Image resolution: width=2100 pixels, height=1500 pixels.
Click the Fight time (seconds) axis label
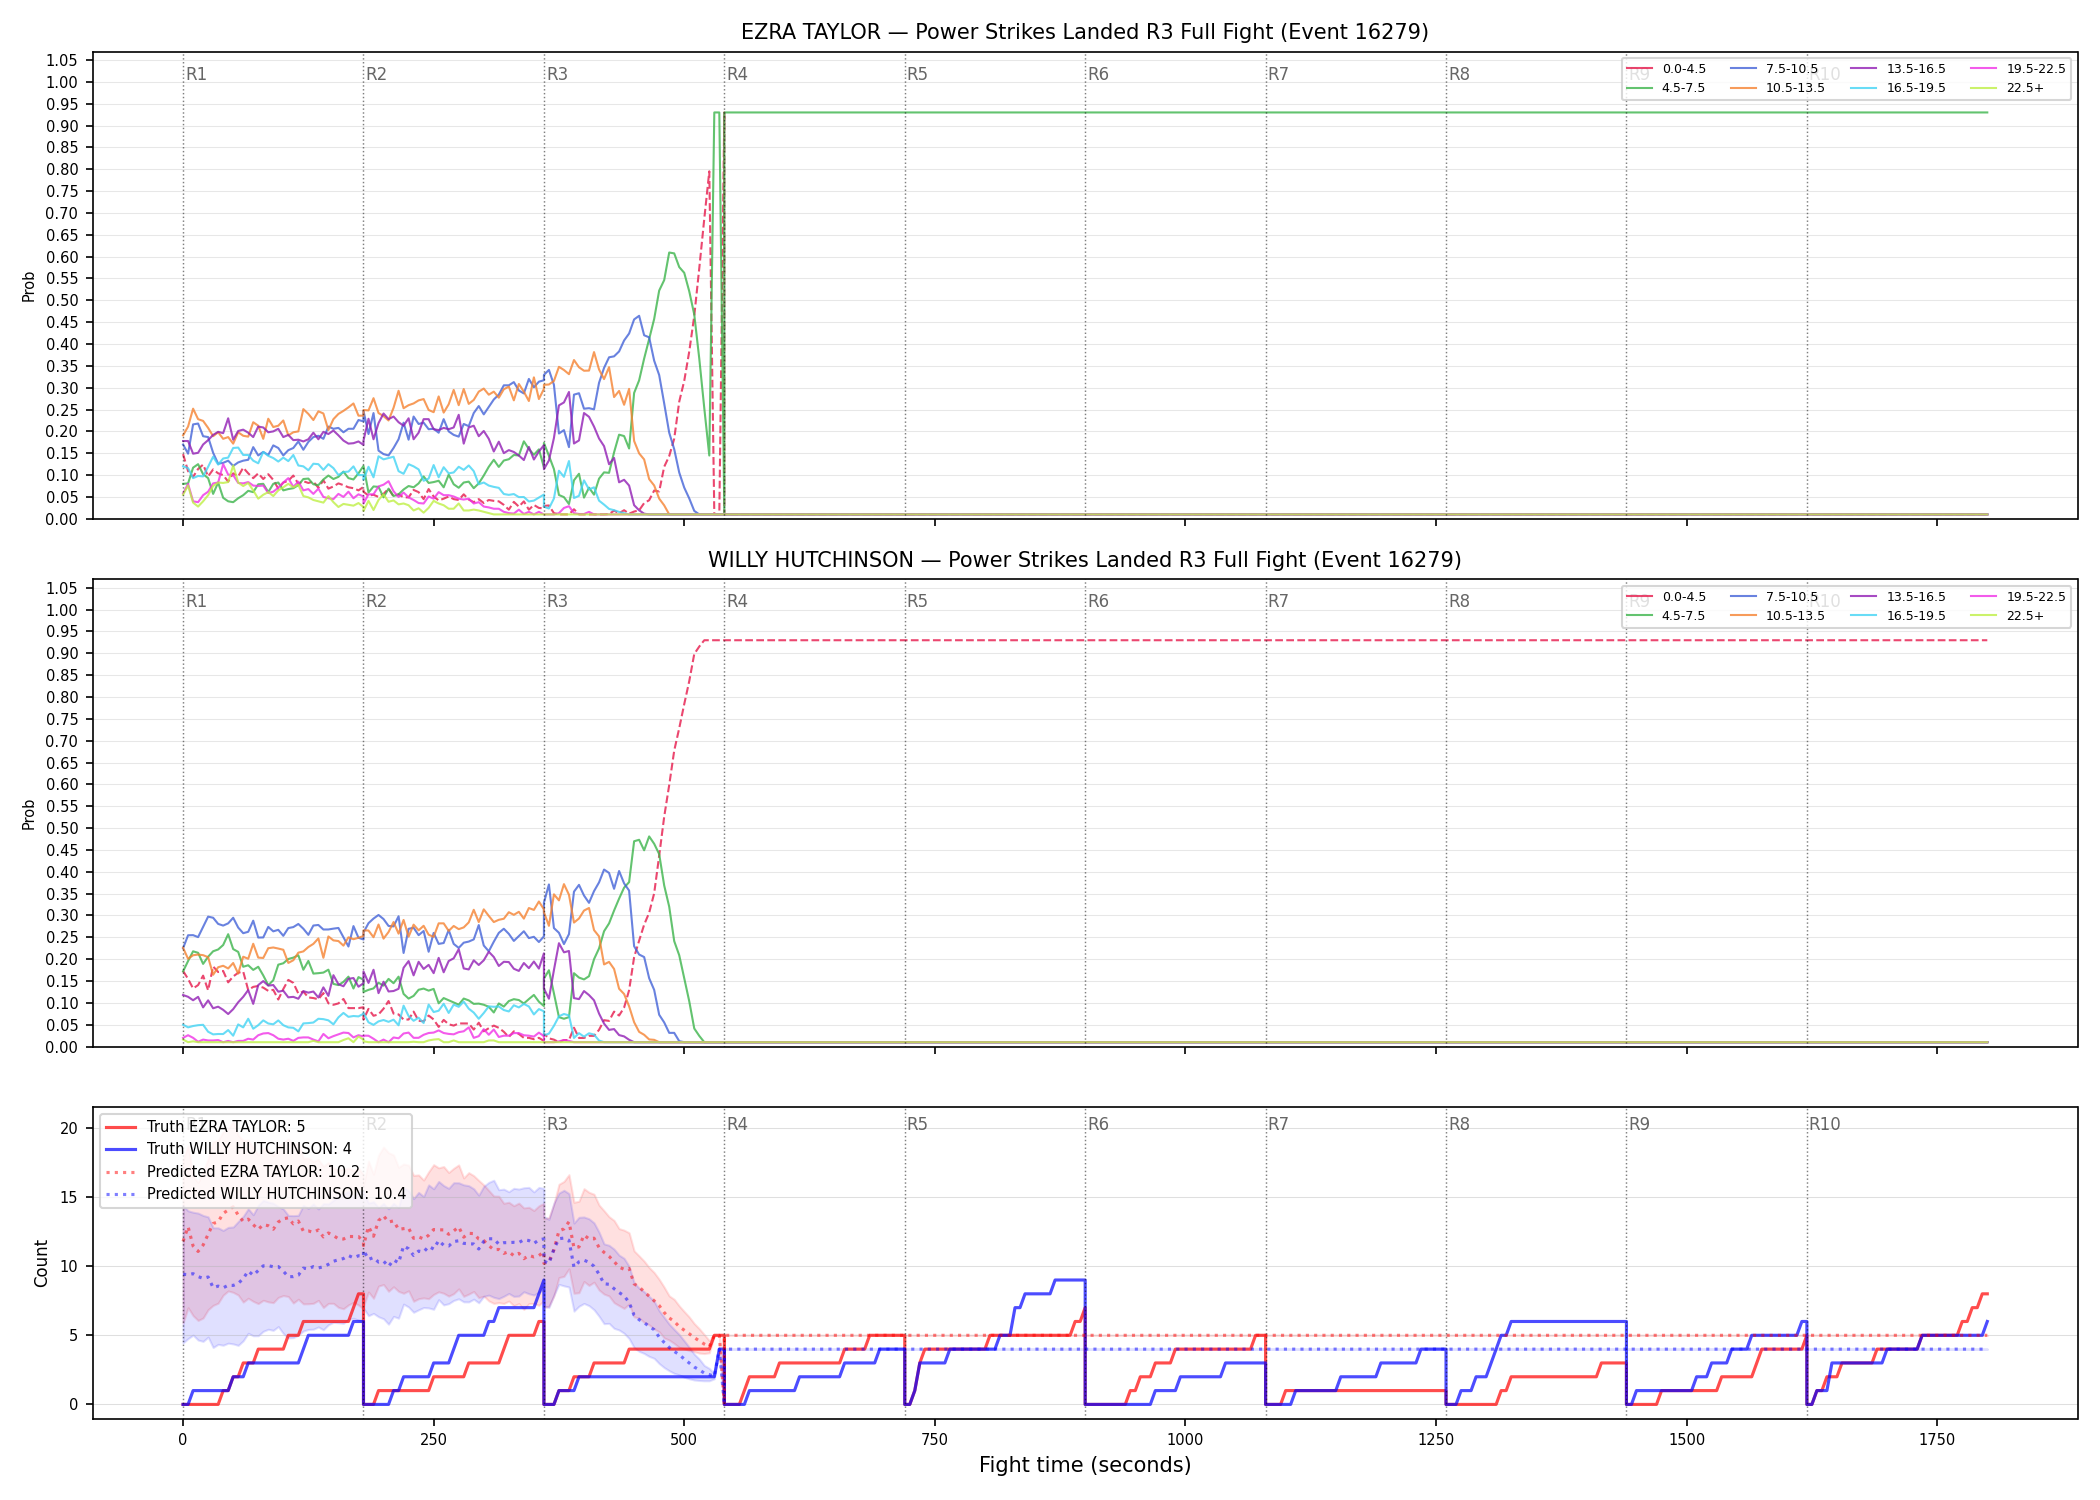(x=1085, y=1465)
